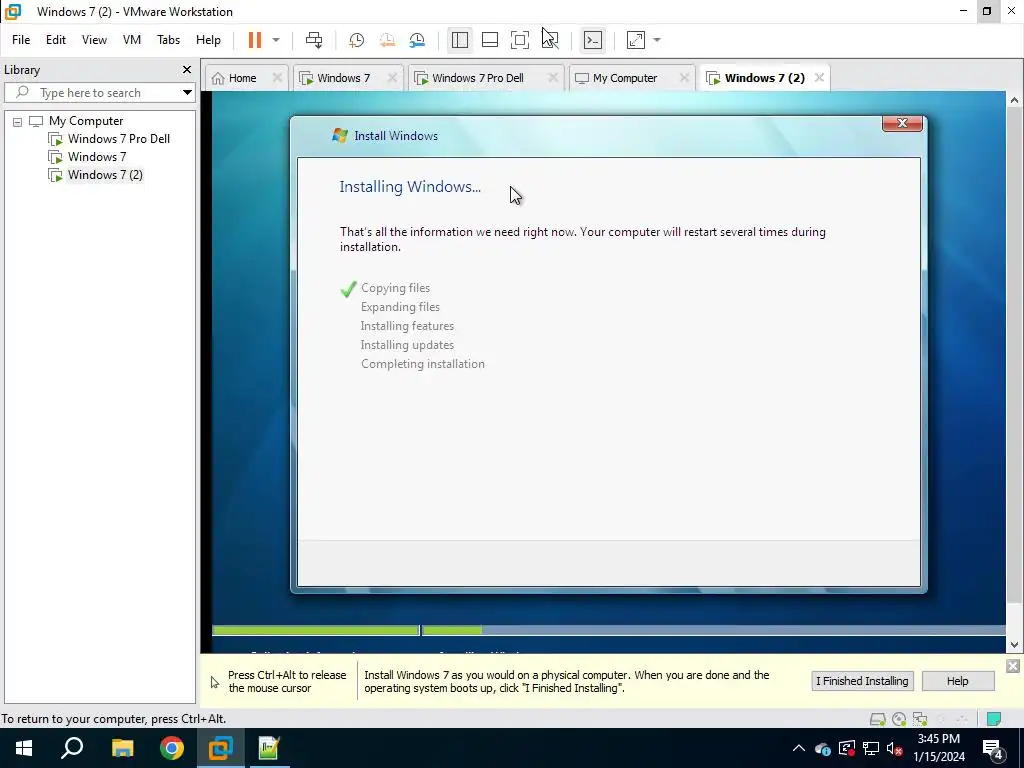The width and height of the screenshot is (1024, 768).
Task: Open the stretch display options dropdown arrow
Action: click(x=657, y=40)
